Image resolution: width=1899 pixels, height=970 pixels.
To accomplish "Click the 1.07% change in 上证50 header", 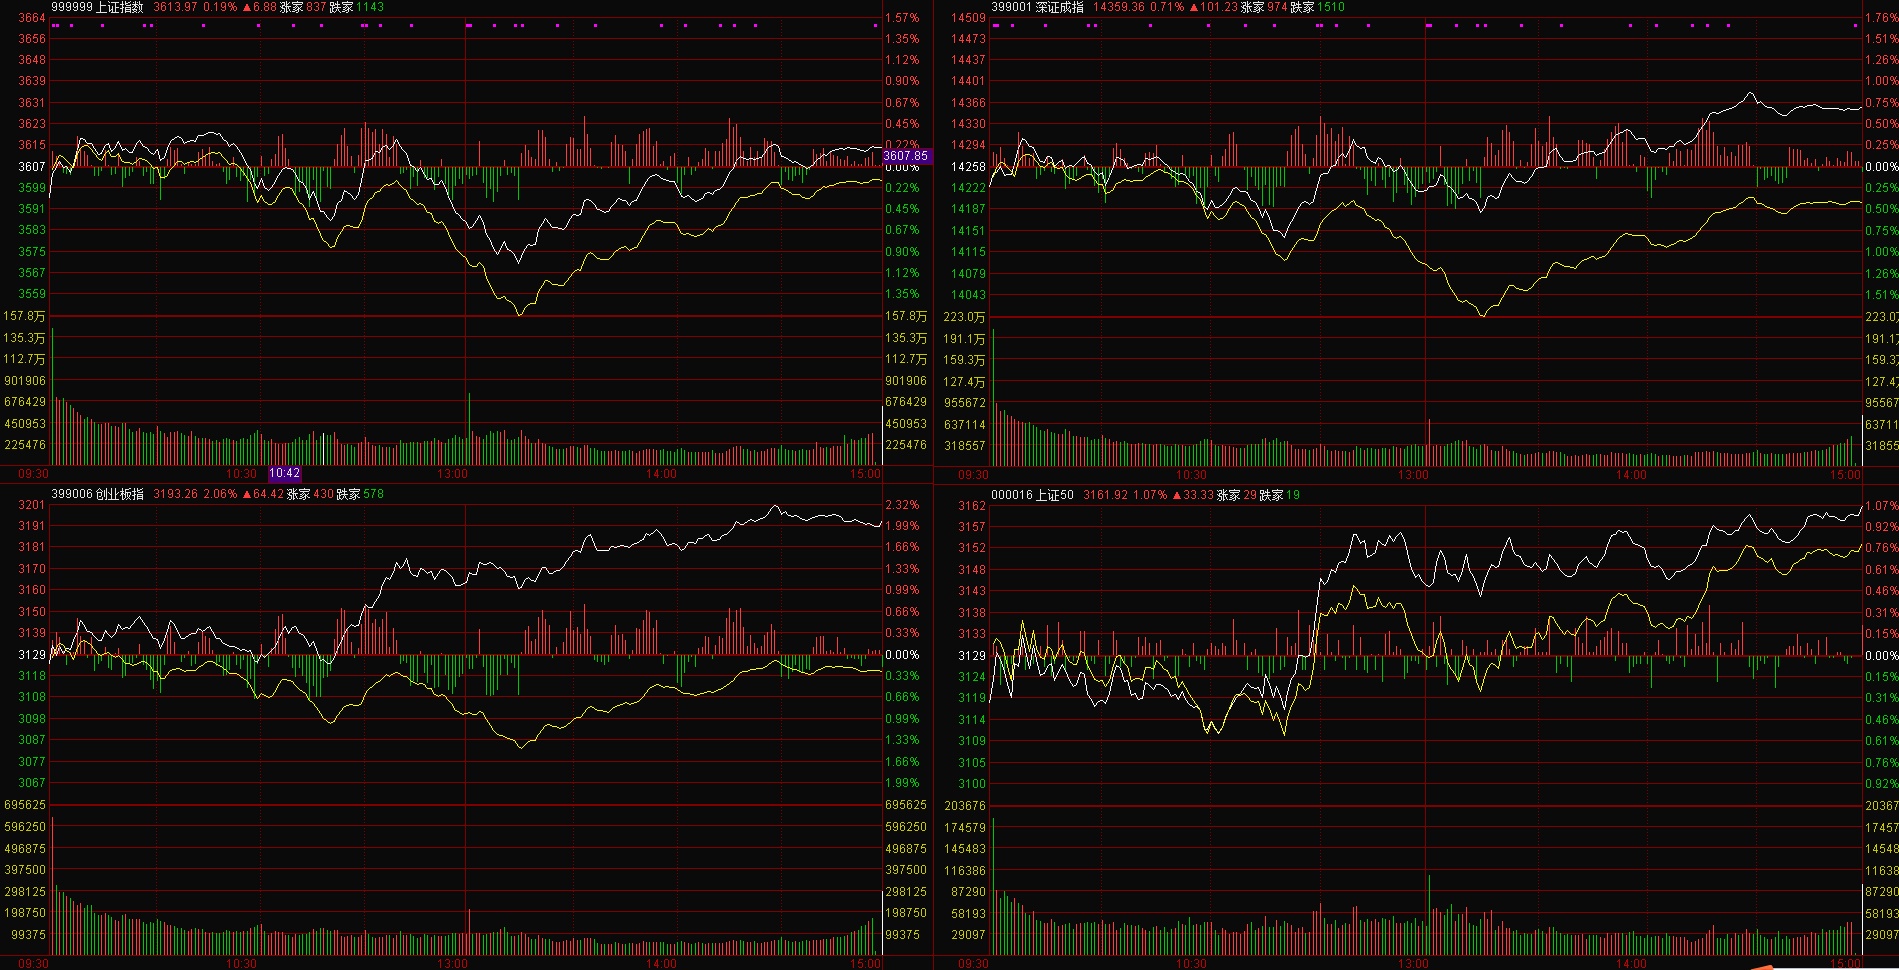I will (x=1150, y=495).
